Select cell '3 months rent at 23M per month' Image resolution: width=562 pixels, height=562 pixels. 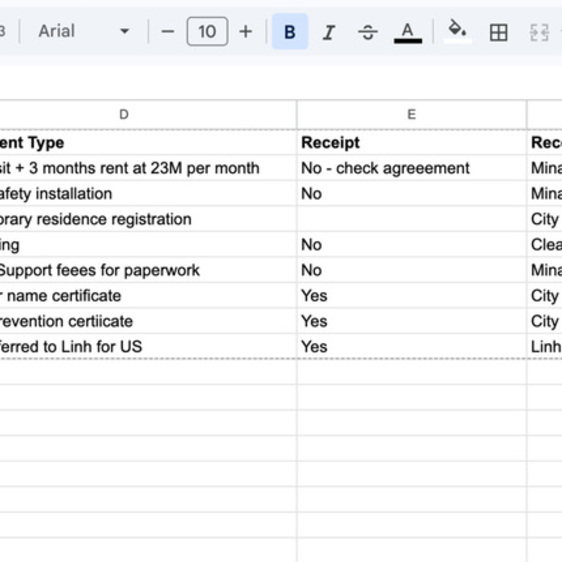coord(148,168)
